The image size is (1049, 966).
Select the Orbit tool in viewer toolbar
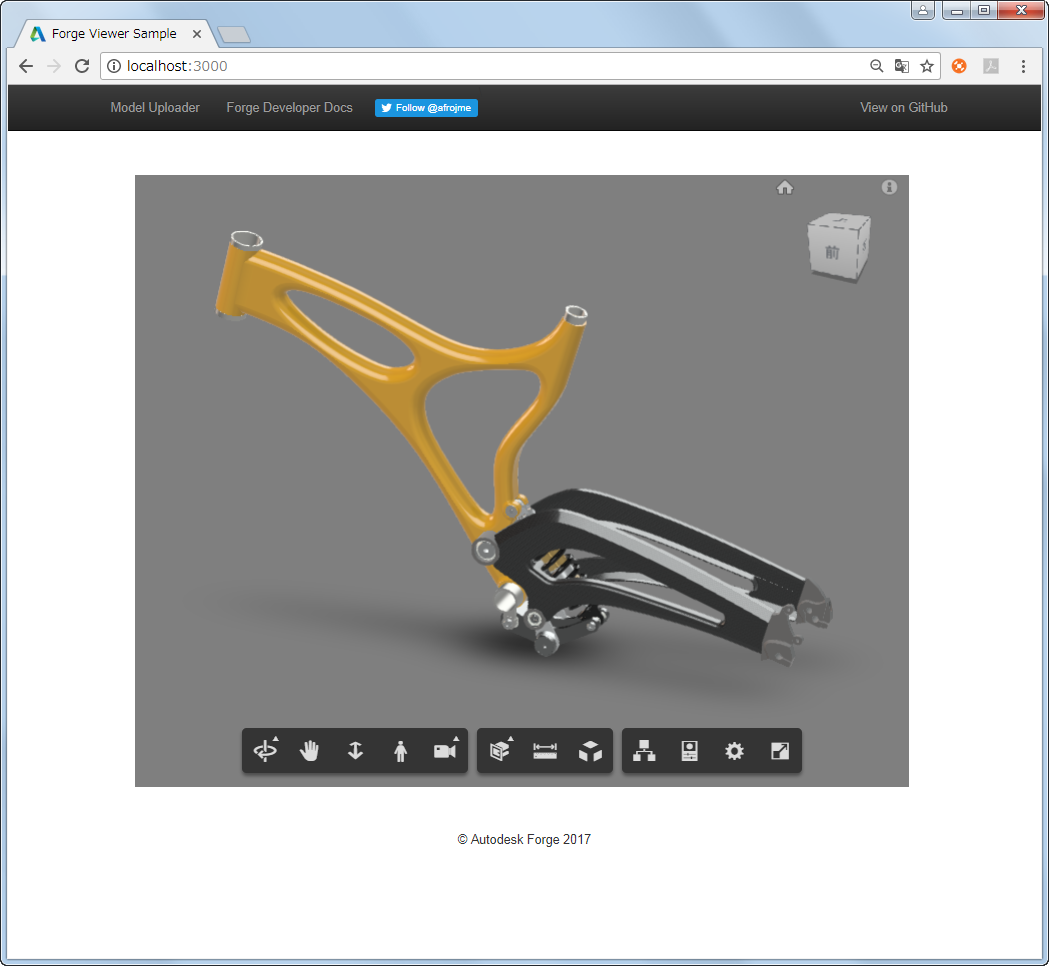[x=266, y=751]
